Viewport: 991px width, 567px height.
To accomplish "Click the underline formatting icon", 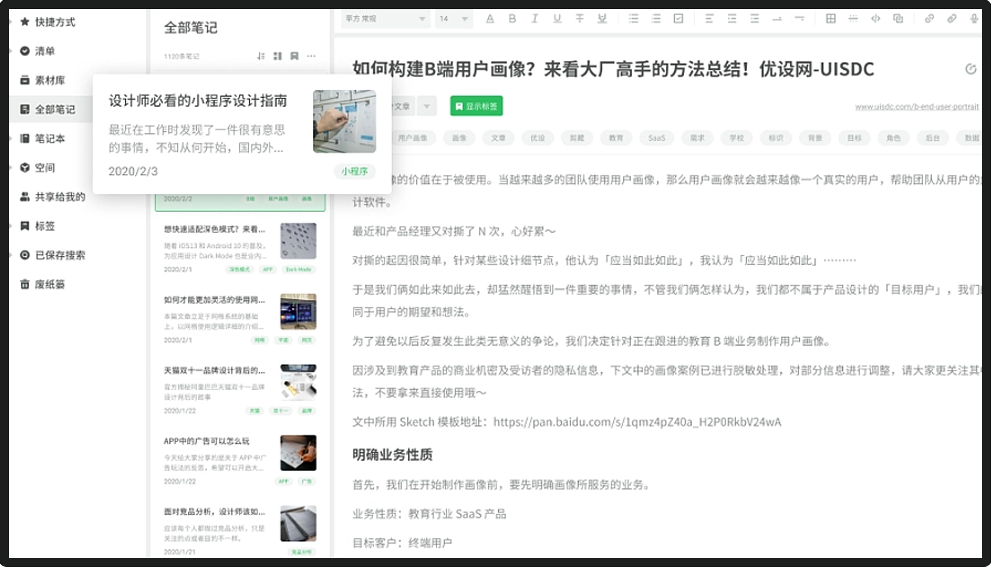I will (x=559, y=18).
